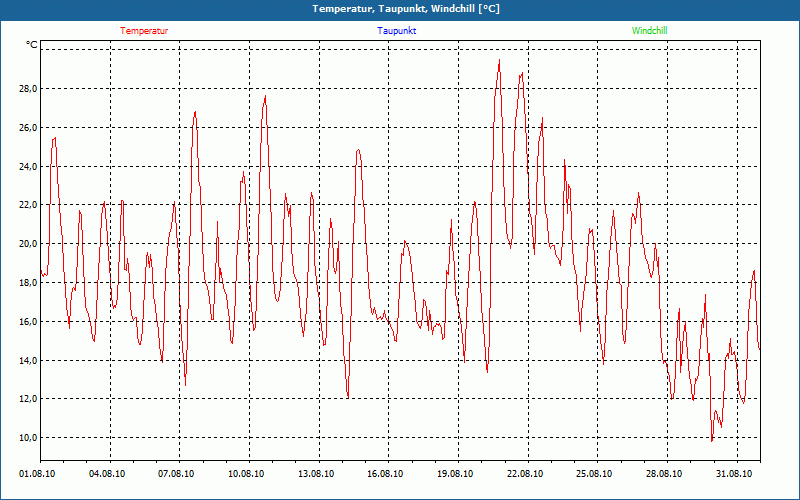Click the 19.08.10 date label

(x=455, y=474)
